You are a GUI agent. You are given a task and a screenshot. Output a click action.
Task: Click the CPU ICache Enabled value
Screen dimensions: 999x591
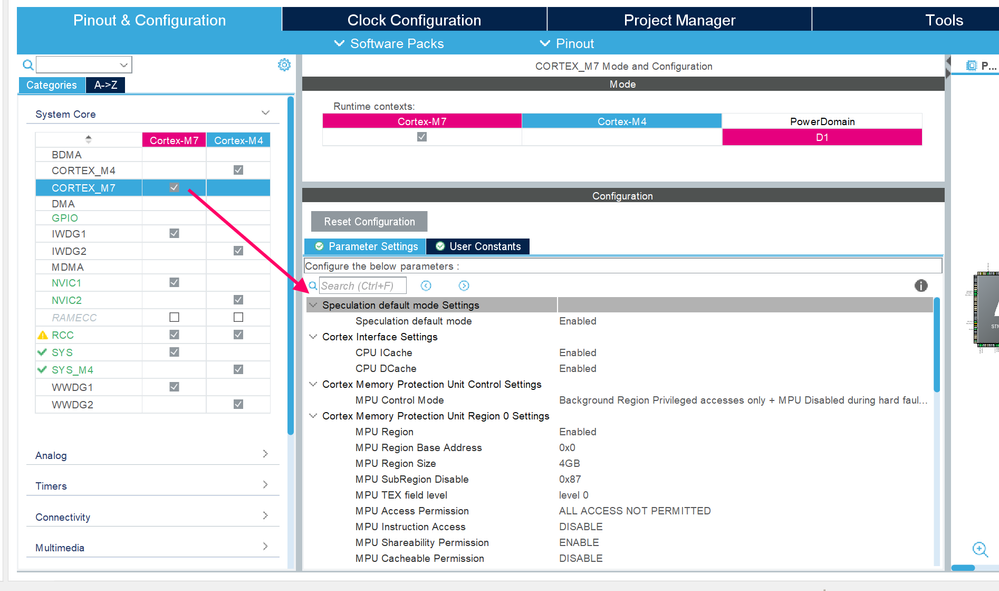point(578,353)
